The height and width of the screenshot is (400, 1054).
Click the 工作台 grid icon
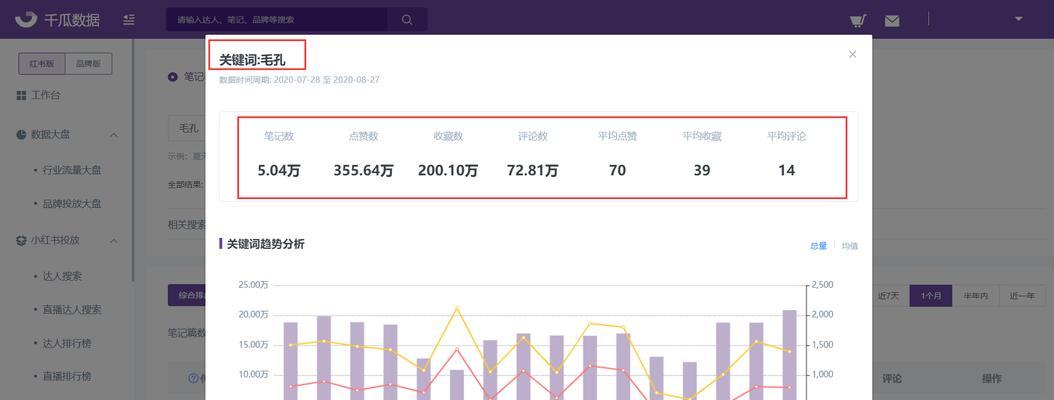(21, 95)
